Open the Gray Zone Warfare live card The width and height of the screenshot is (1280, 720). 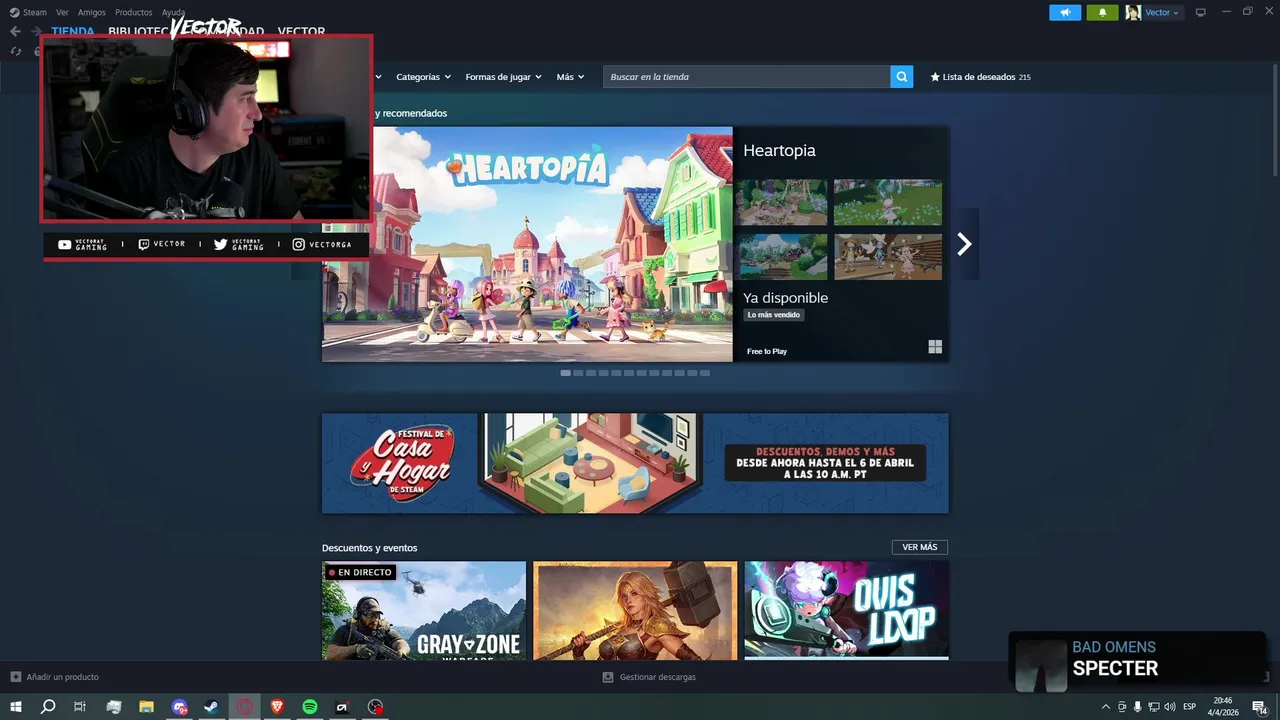pos(424,610)
